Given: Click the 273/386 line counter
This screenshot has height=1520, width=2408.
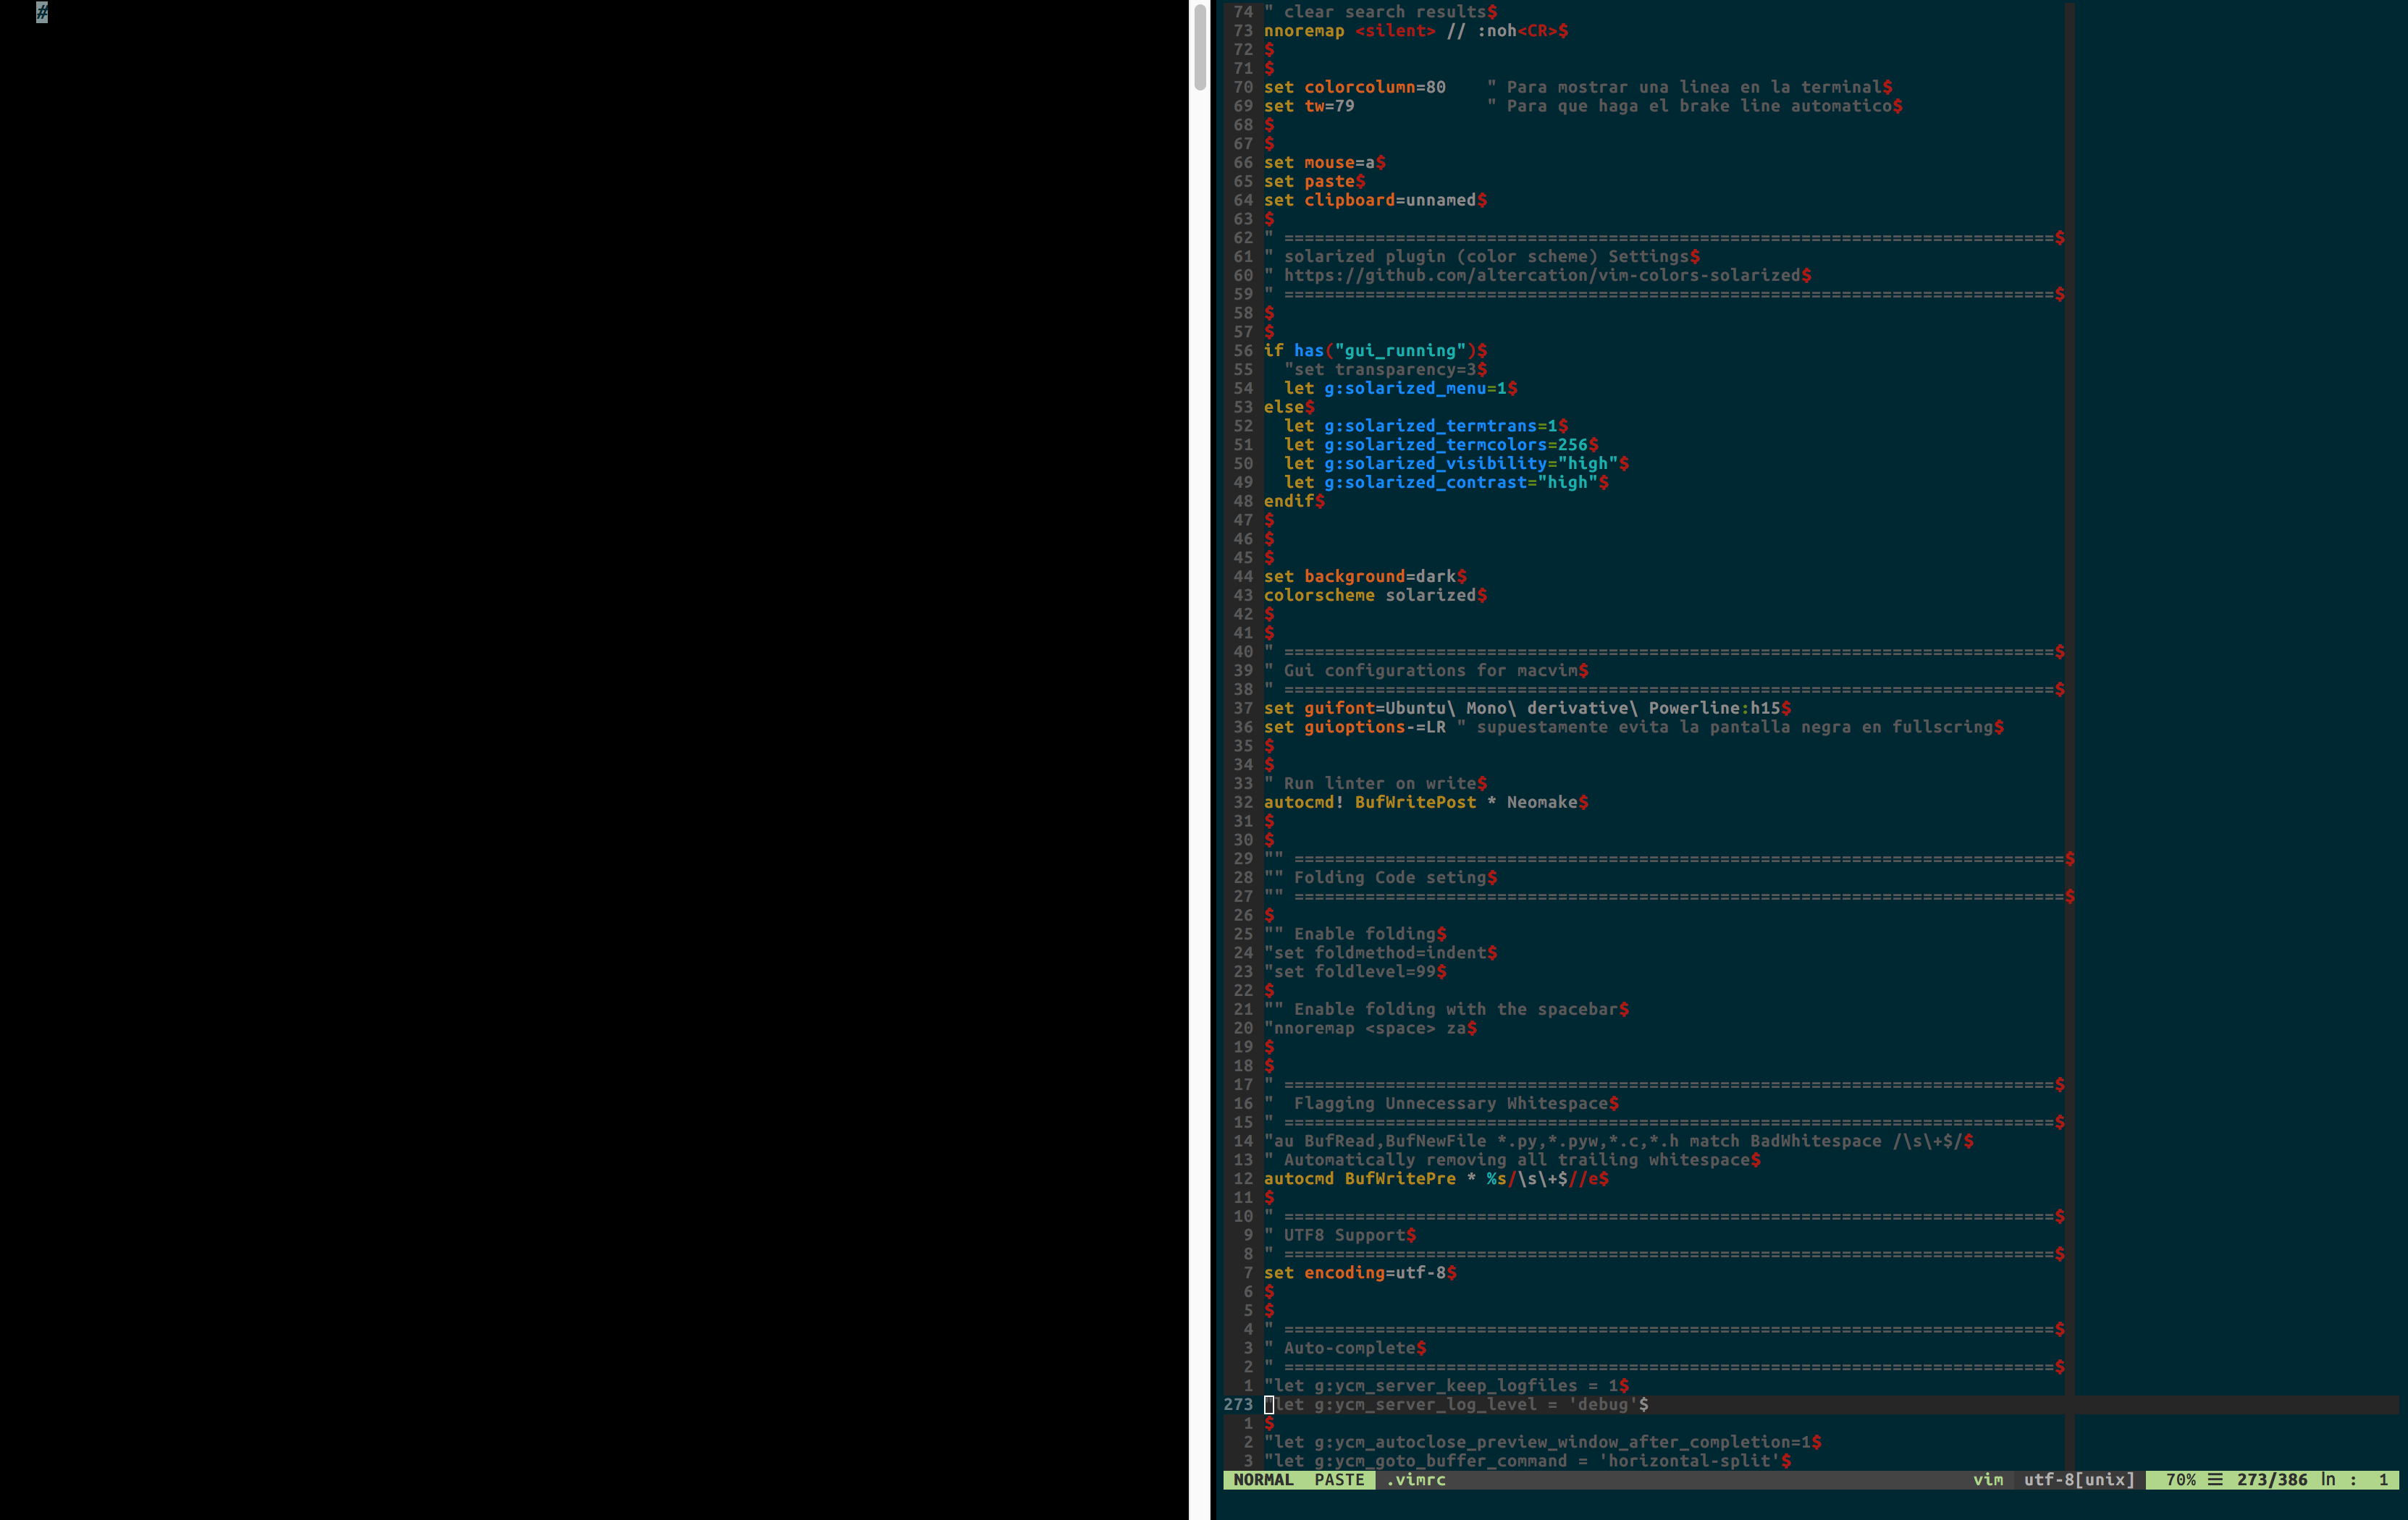Looking at the screenshot, I should coord(2272,1480).
